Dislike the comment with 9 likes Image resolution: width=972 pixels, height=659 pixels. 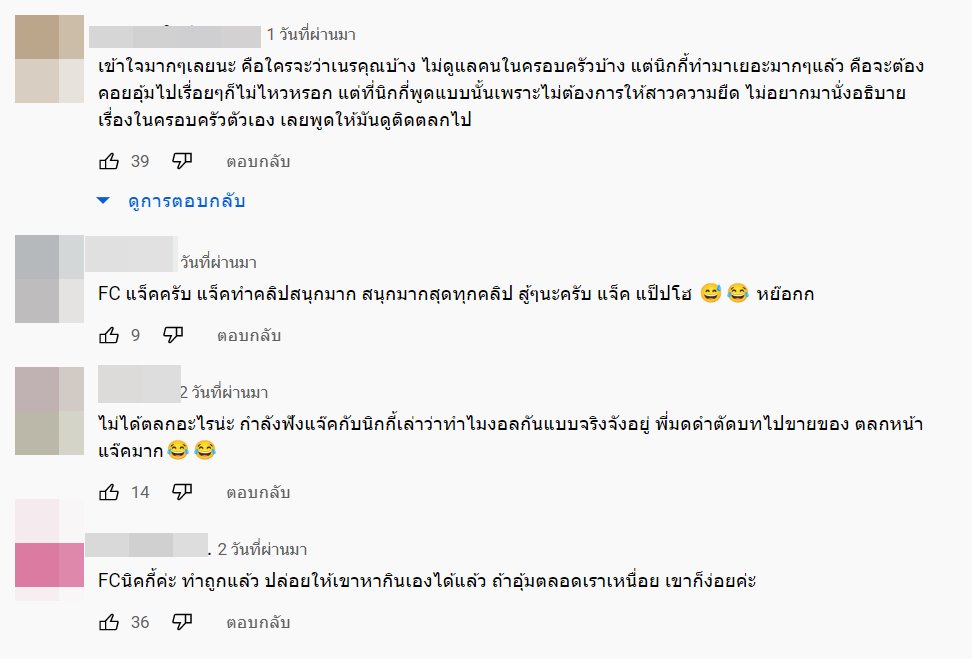click(x=173, y=335)
